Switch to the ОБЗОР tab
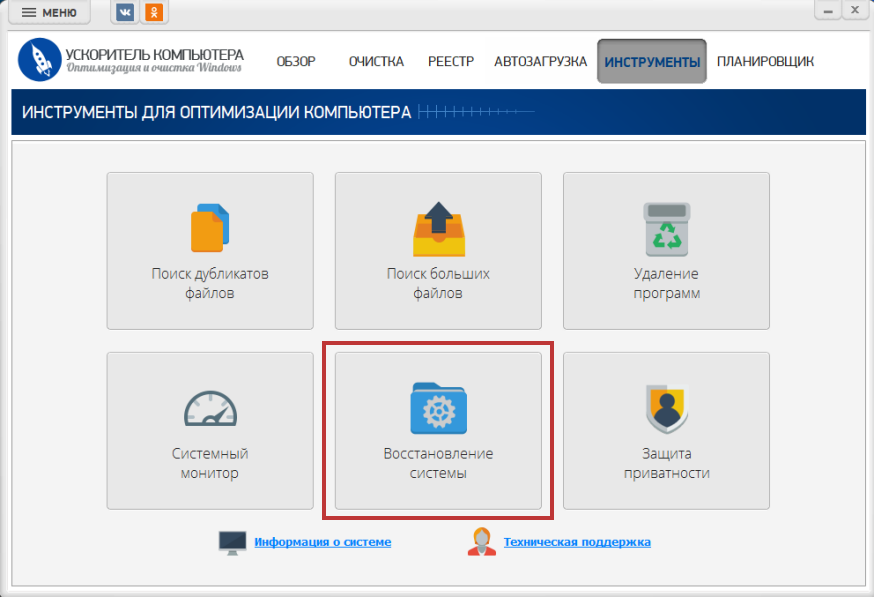Screen dimensions: 874x597 [x=296, y=61]
